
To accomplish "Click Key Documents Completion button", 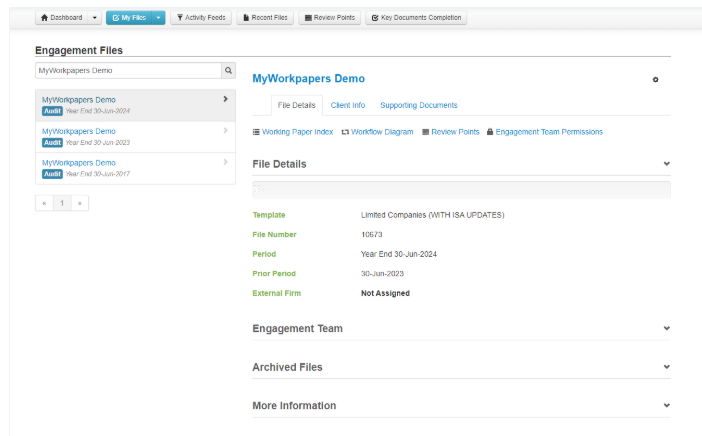I will coord(415,17).
